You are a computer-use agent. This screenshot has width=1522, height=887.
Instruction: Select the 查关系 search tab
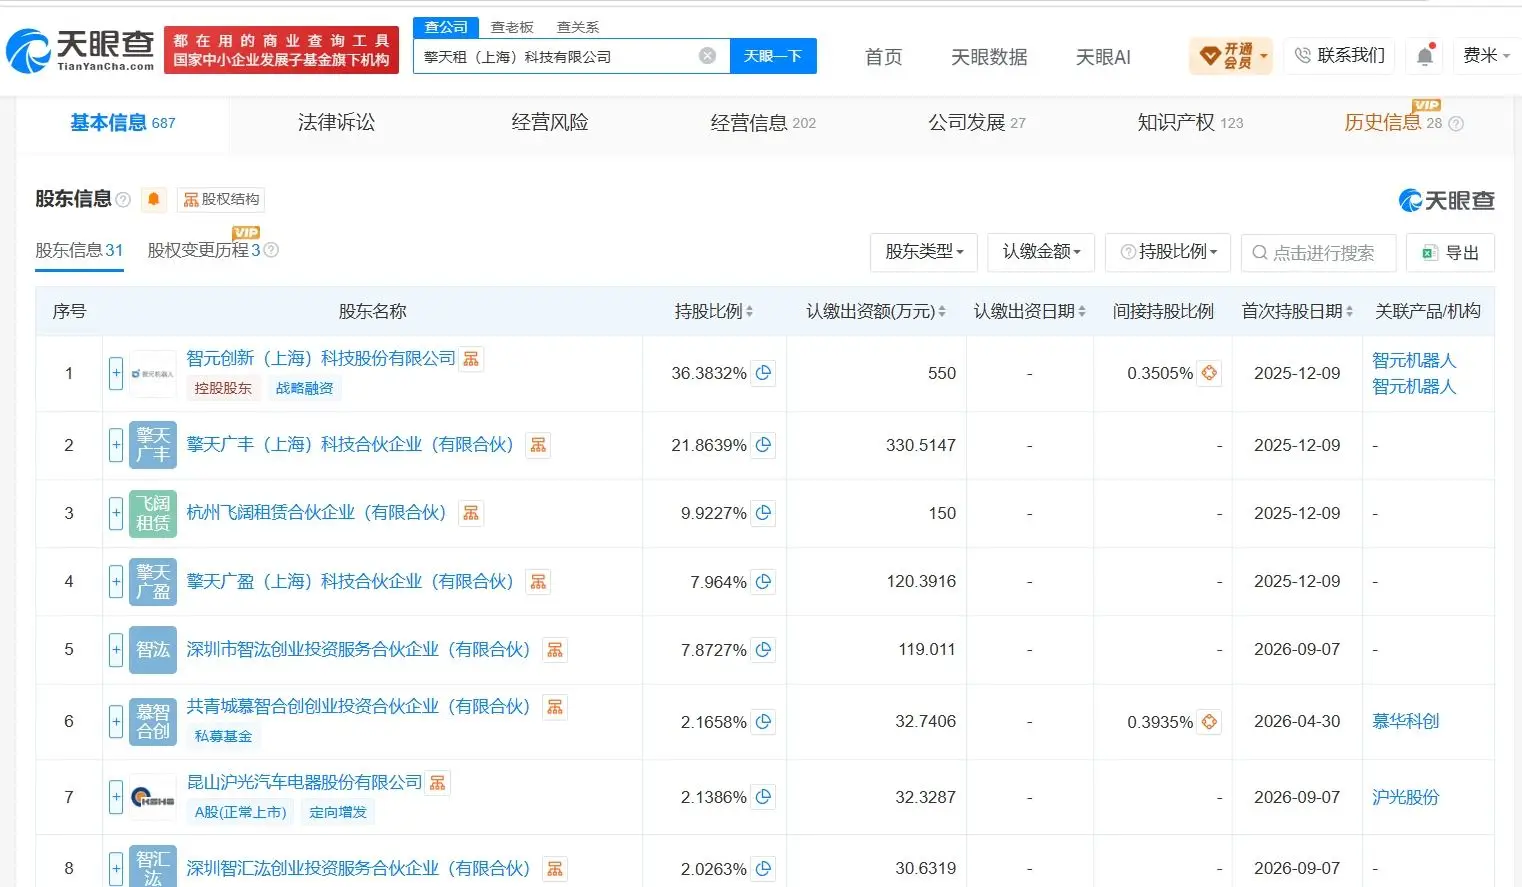(x=578, y=27)
